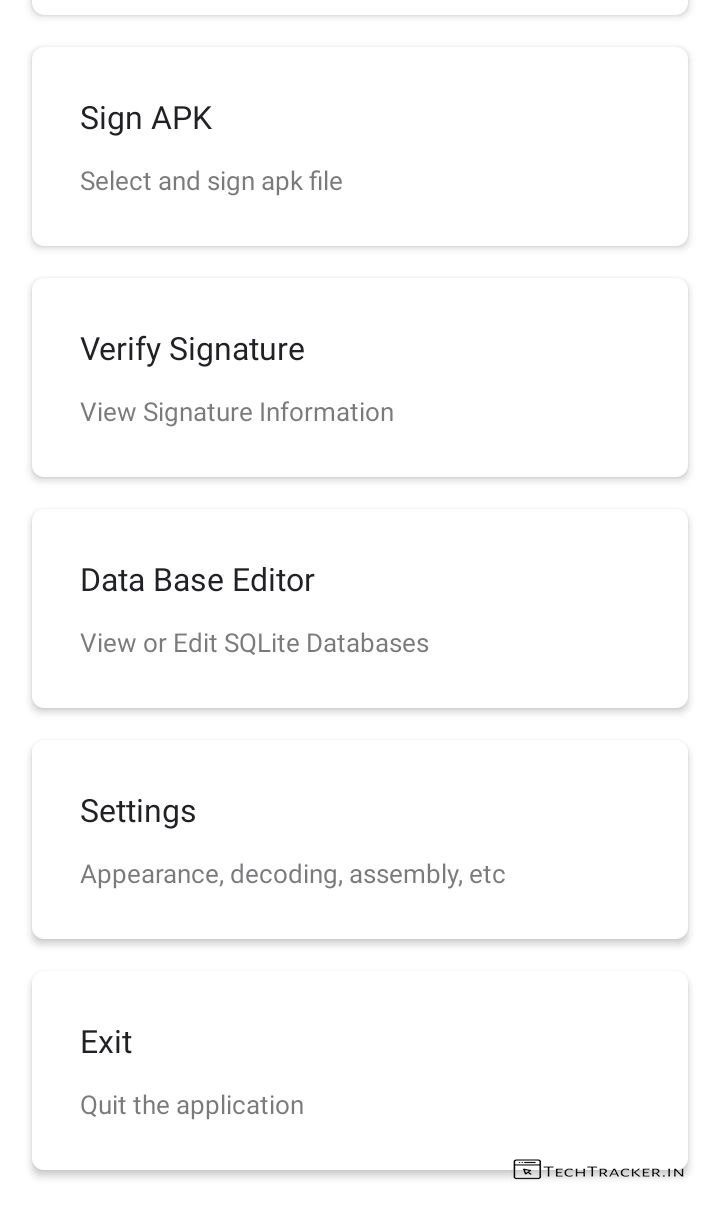Viewport: 720px width, 1206px height.
Task: Click 'View Signature Information' subtitle
Action: [237, 412]
